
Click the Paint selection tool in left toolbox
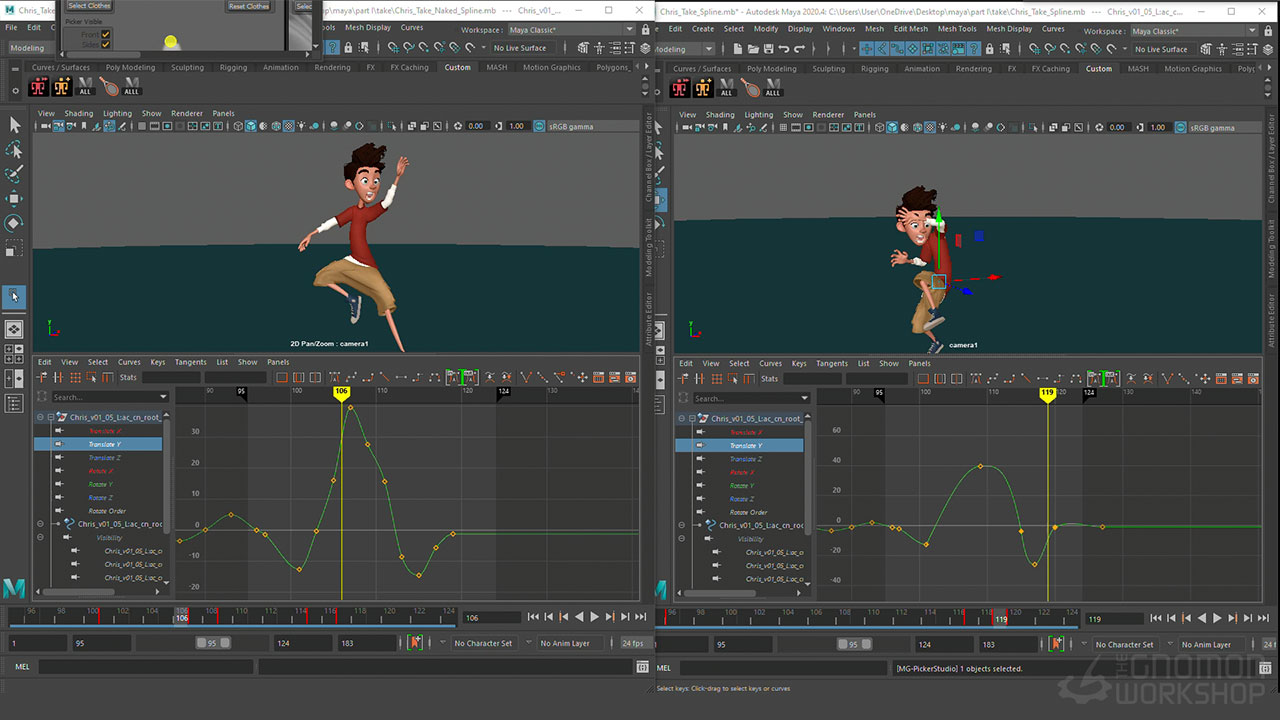click(x=14, y=174)
